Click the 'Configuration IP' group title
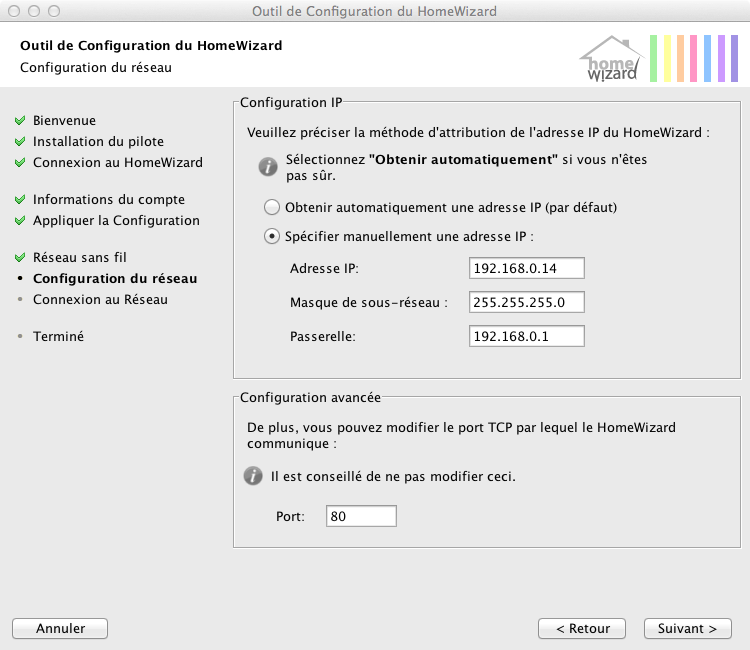This screenshot has width=750, height=650. [x=291, y=102]
